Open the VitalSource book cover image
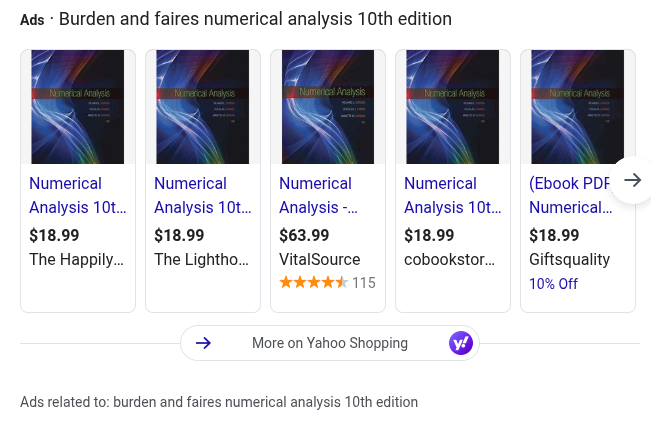Image resolution: width=651 pixels, height=429 pixels. pyautogui.click(x=328, y=107)
